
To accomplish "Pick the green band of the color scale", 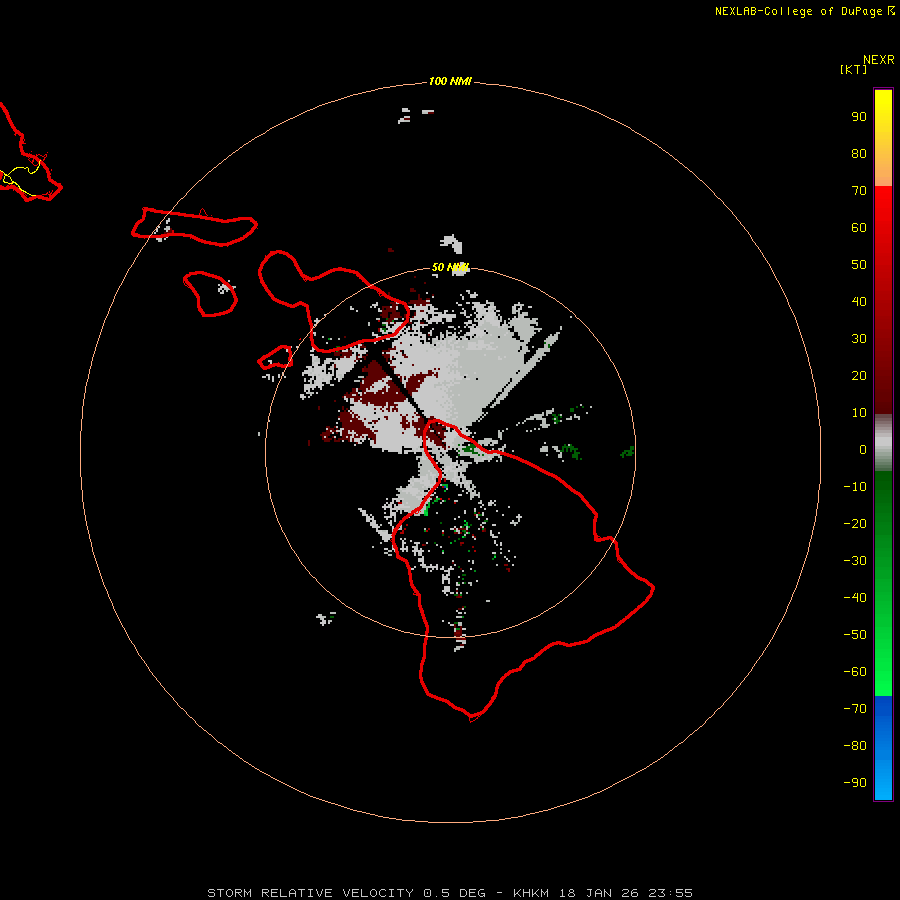I will point(883,584).
